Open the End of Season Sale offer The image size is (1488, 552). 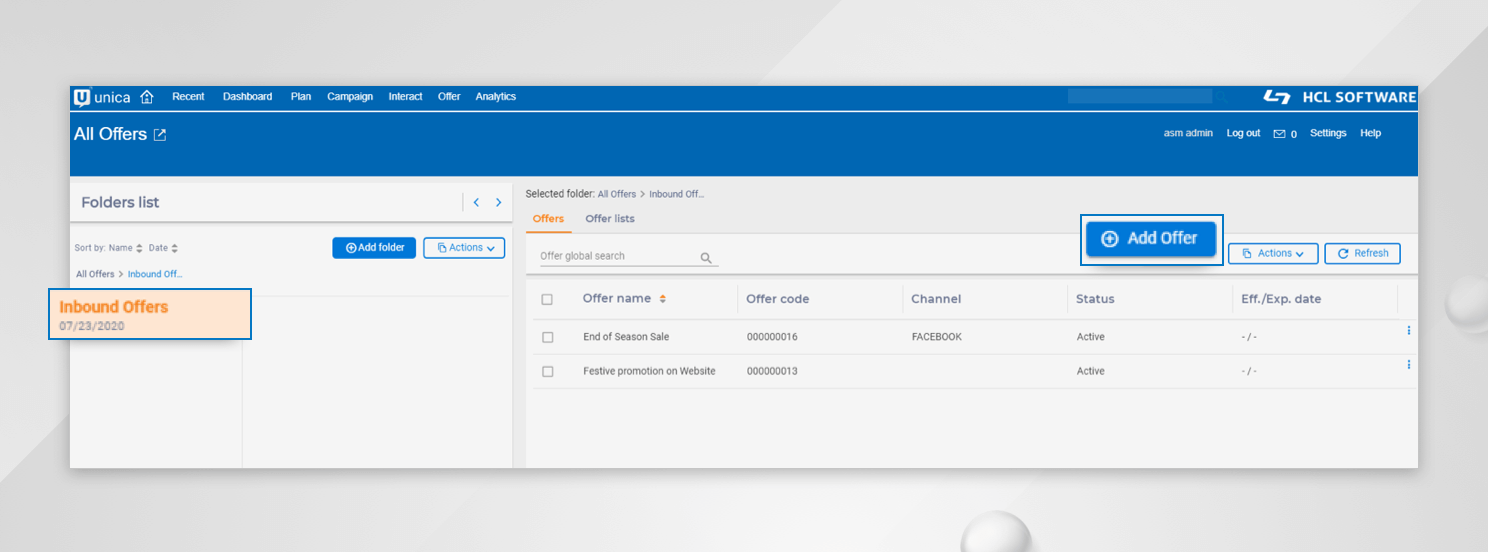(x=626, y=337)
